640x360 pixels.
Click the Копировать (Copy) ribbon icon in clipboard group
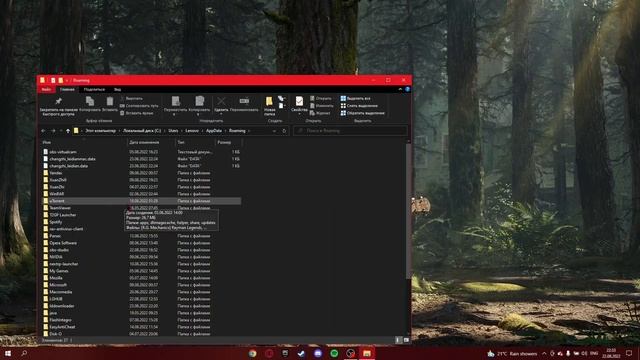click(90, 101)
